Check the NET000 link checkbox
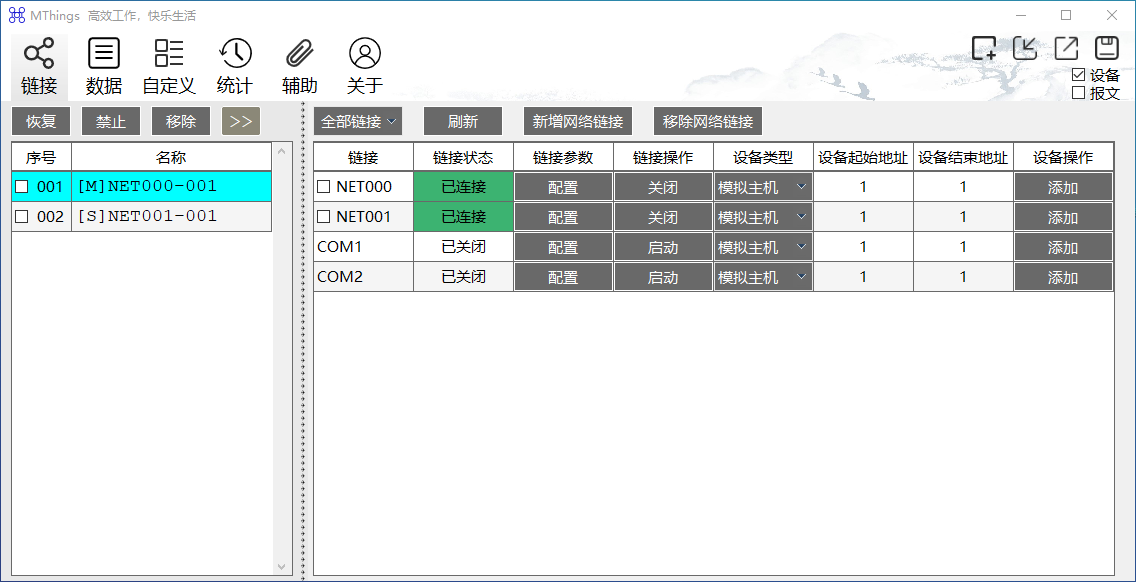 coord(323,187)
